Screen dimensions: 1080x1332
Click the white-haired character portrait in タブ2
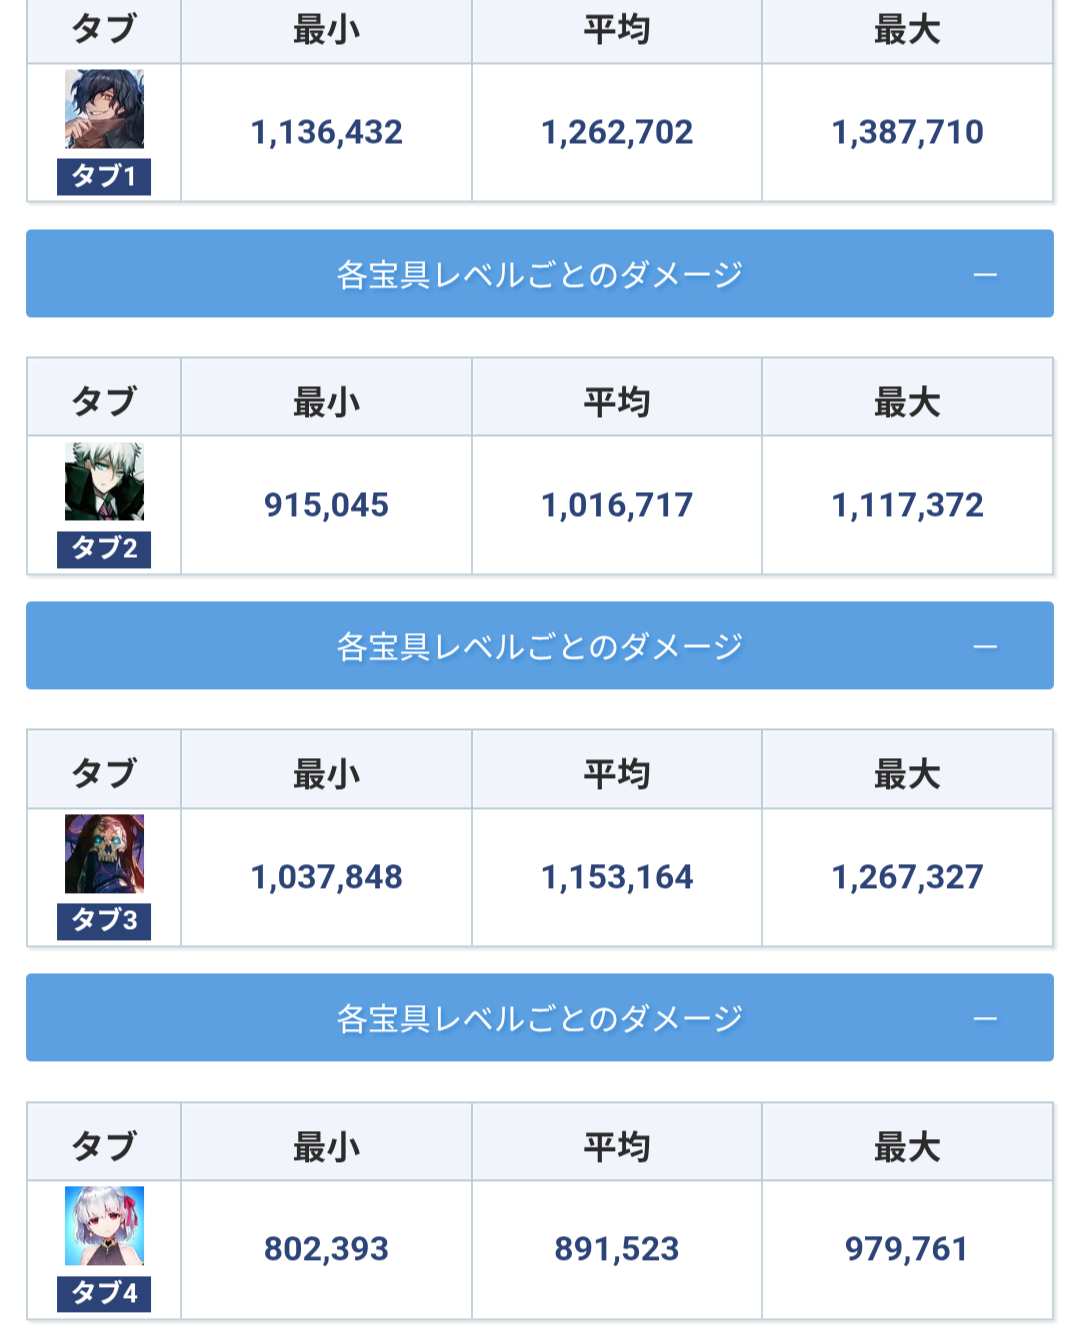point(104,481)
